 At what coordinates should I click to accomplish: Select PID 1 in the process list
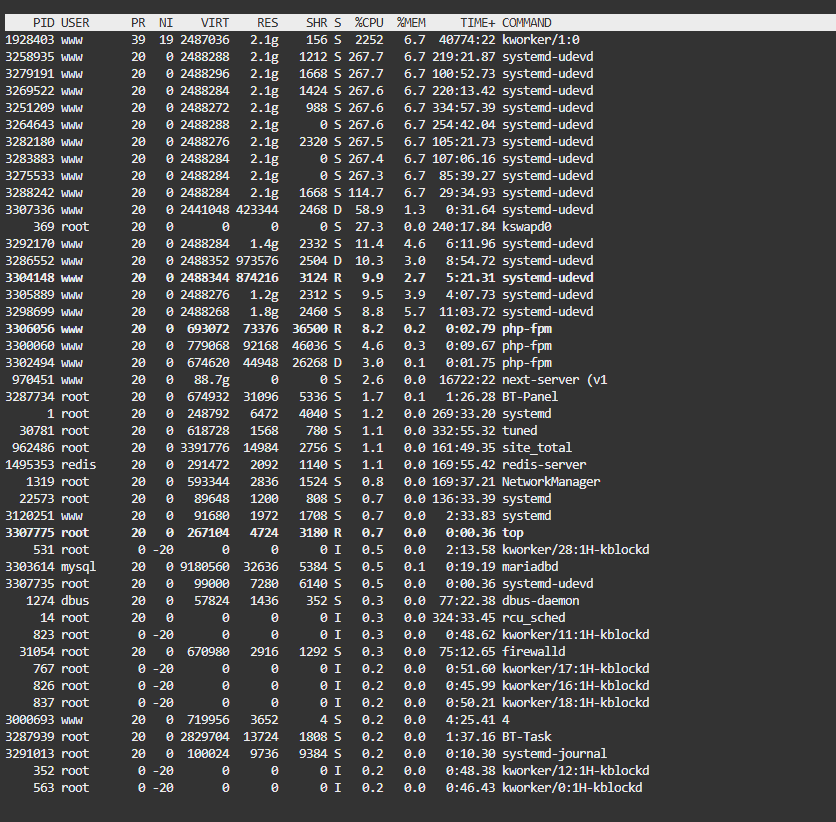tap(51, 414)
